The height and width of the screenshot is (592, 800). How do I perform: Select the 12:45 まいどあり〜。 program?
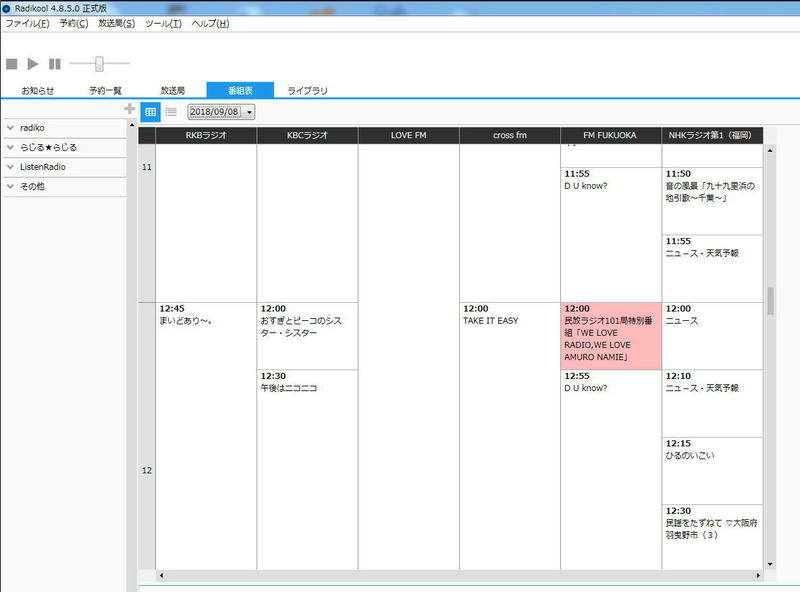pos(206,436)
